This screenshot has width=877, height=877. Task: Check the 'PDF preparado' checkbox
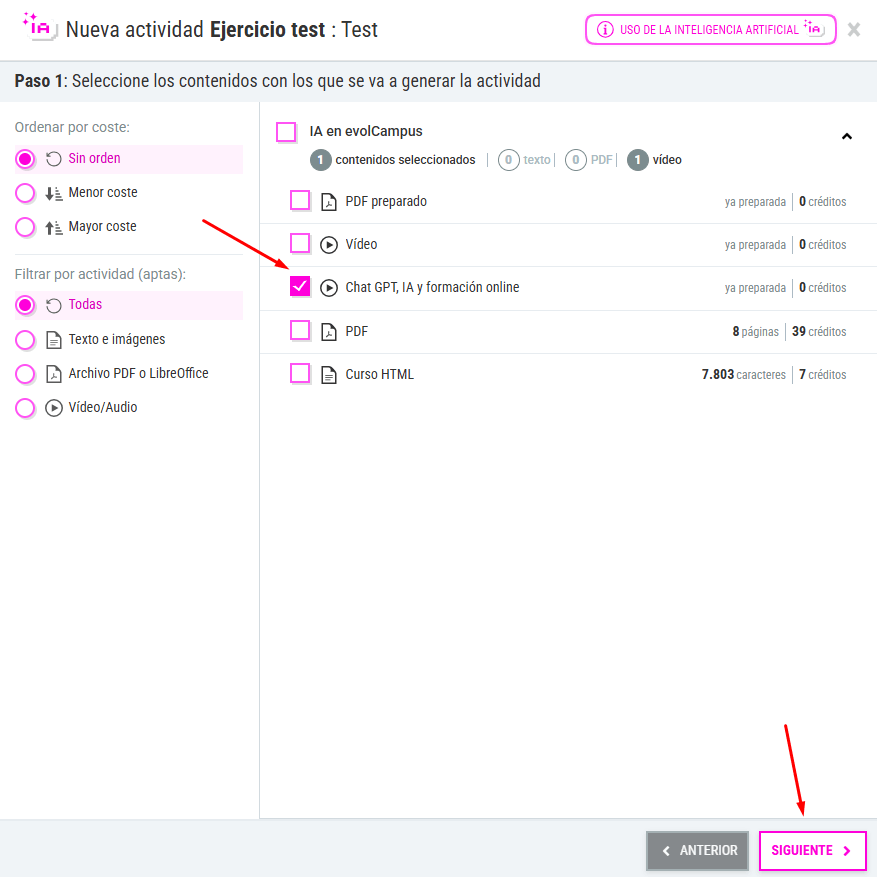[x=300, y=201]
